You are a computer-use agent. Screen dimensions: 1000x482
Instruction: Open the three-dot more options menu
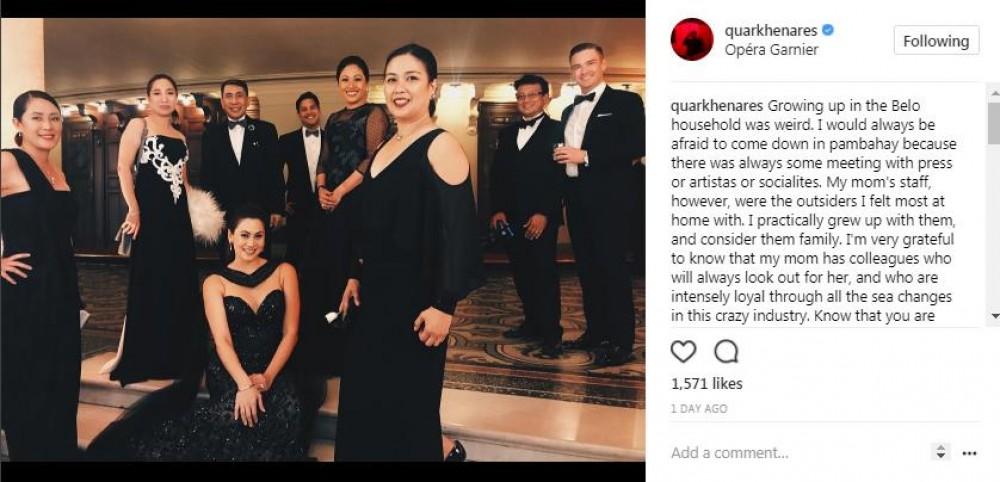969,453
